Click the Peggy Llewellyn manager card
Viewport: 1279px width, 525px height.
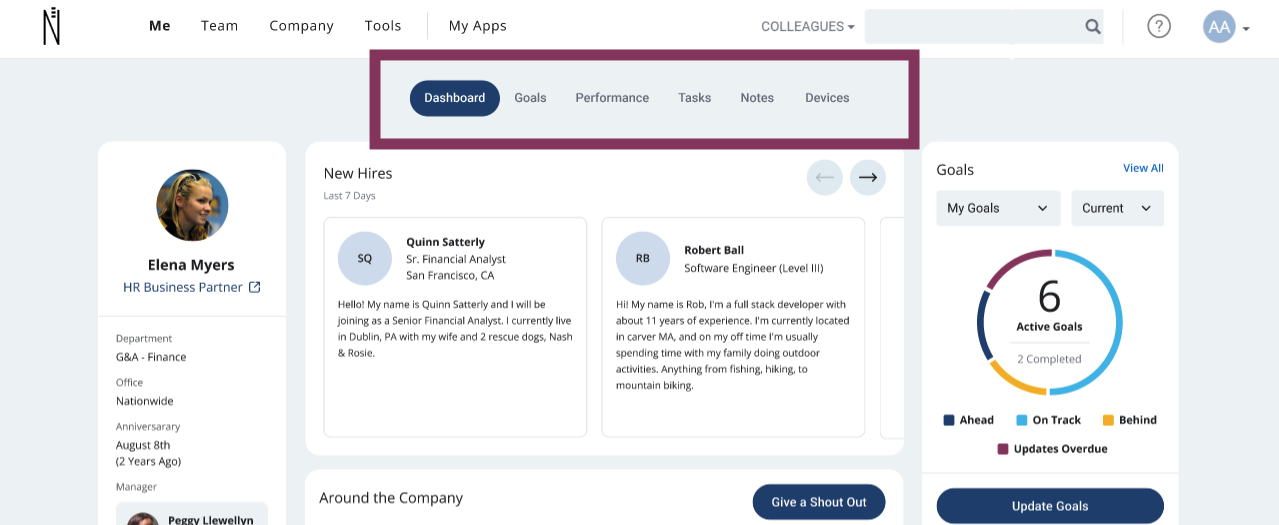tap(192, 514)
